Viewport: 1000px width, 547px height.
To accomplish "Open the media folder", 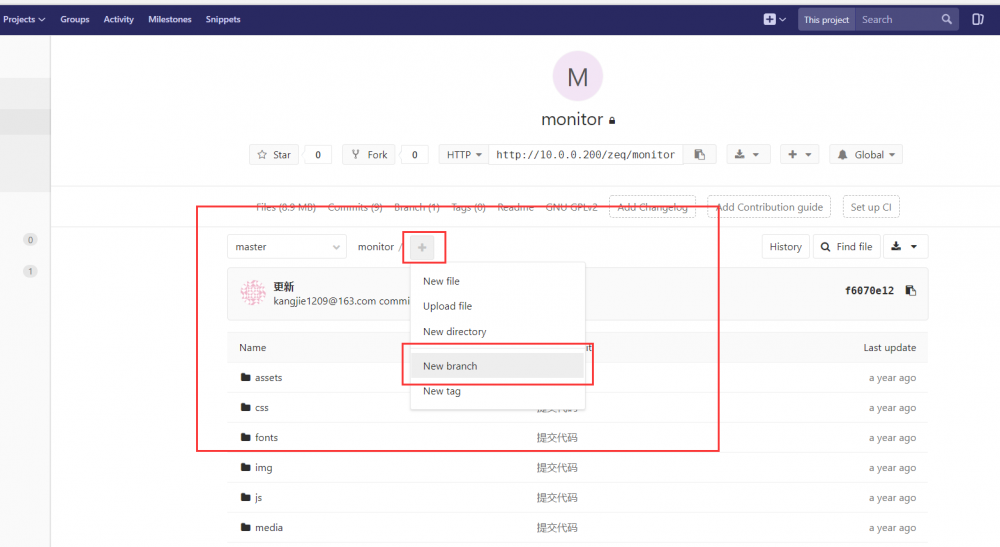I will pyautogui.click(x=268, y=527).
